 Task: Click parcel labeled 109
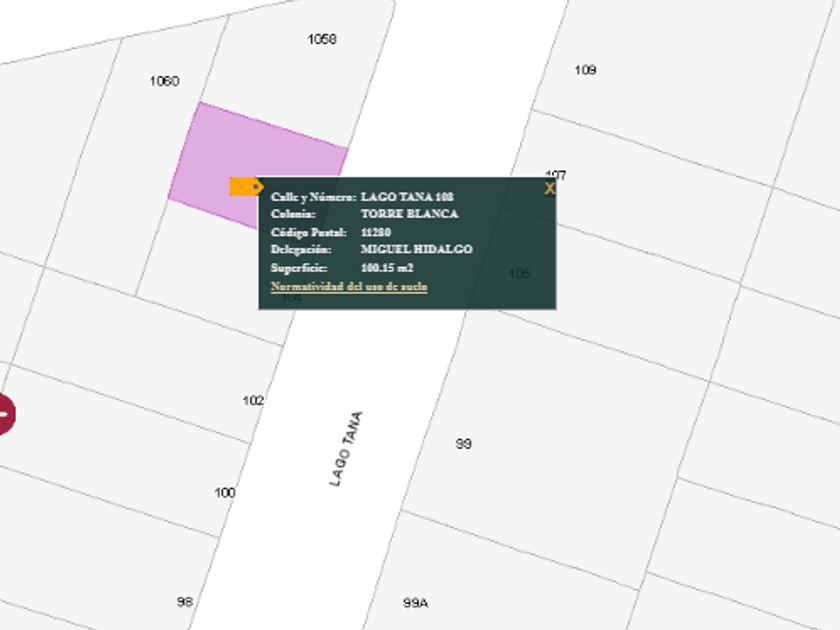pos(585,70)
